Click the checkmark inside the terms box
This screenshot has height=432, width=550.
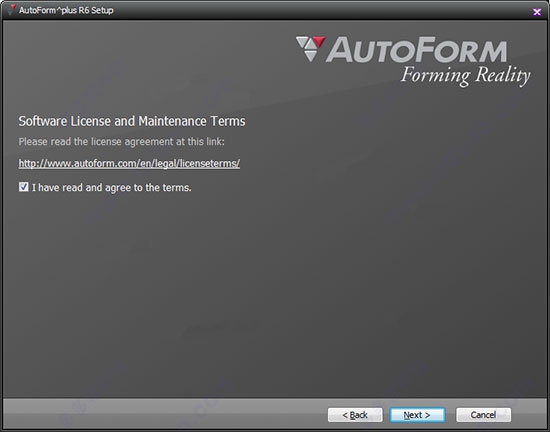[x=24, y=187]
